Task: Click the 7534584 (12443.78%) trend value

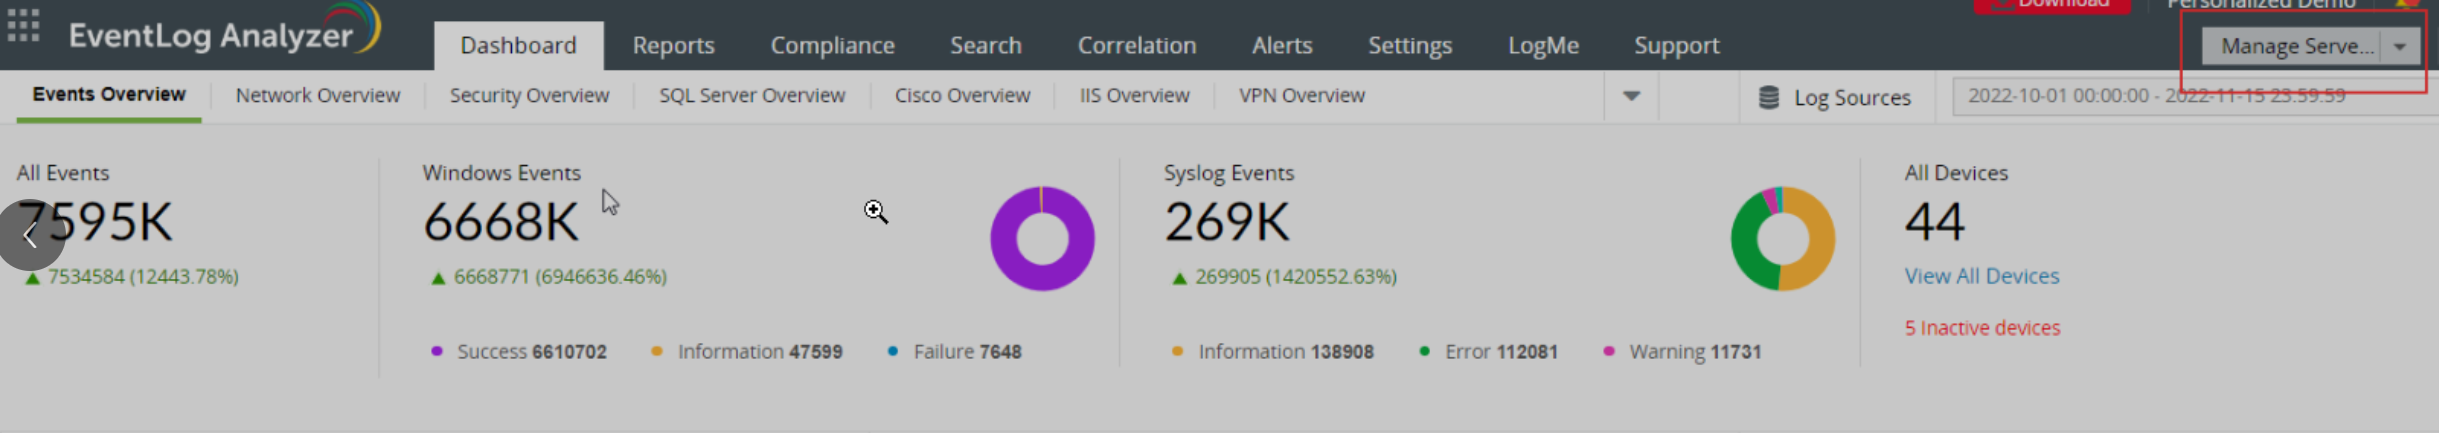Action: tap(143, 277)
